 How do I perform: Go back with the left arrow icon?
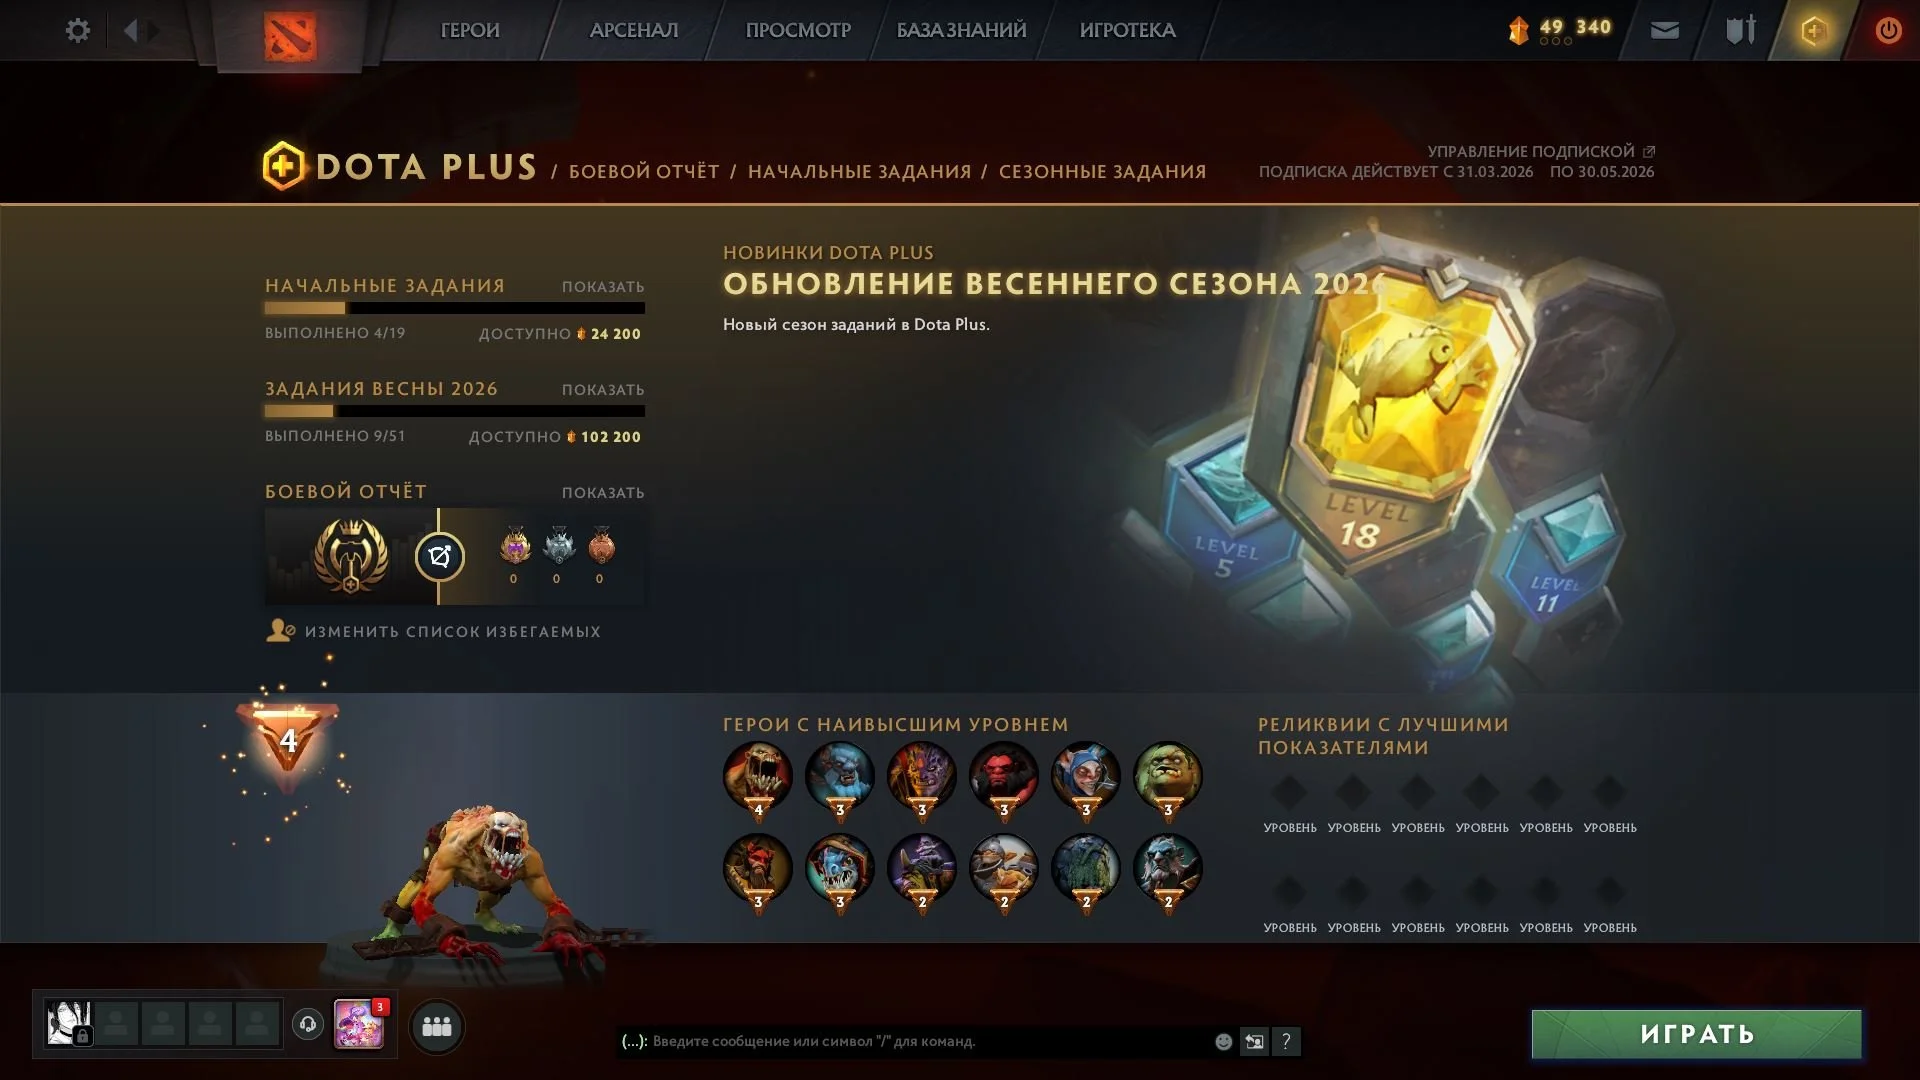[130, 30]
